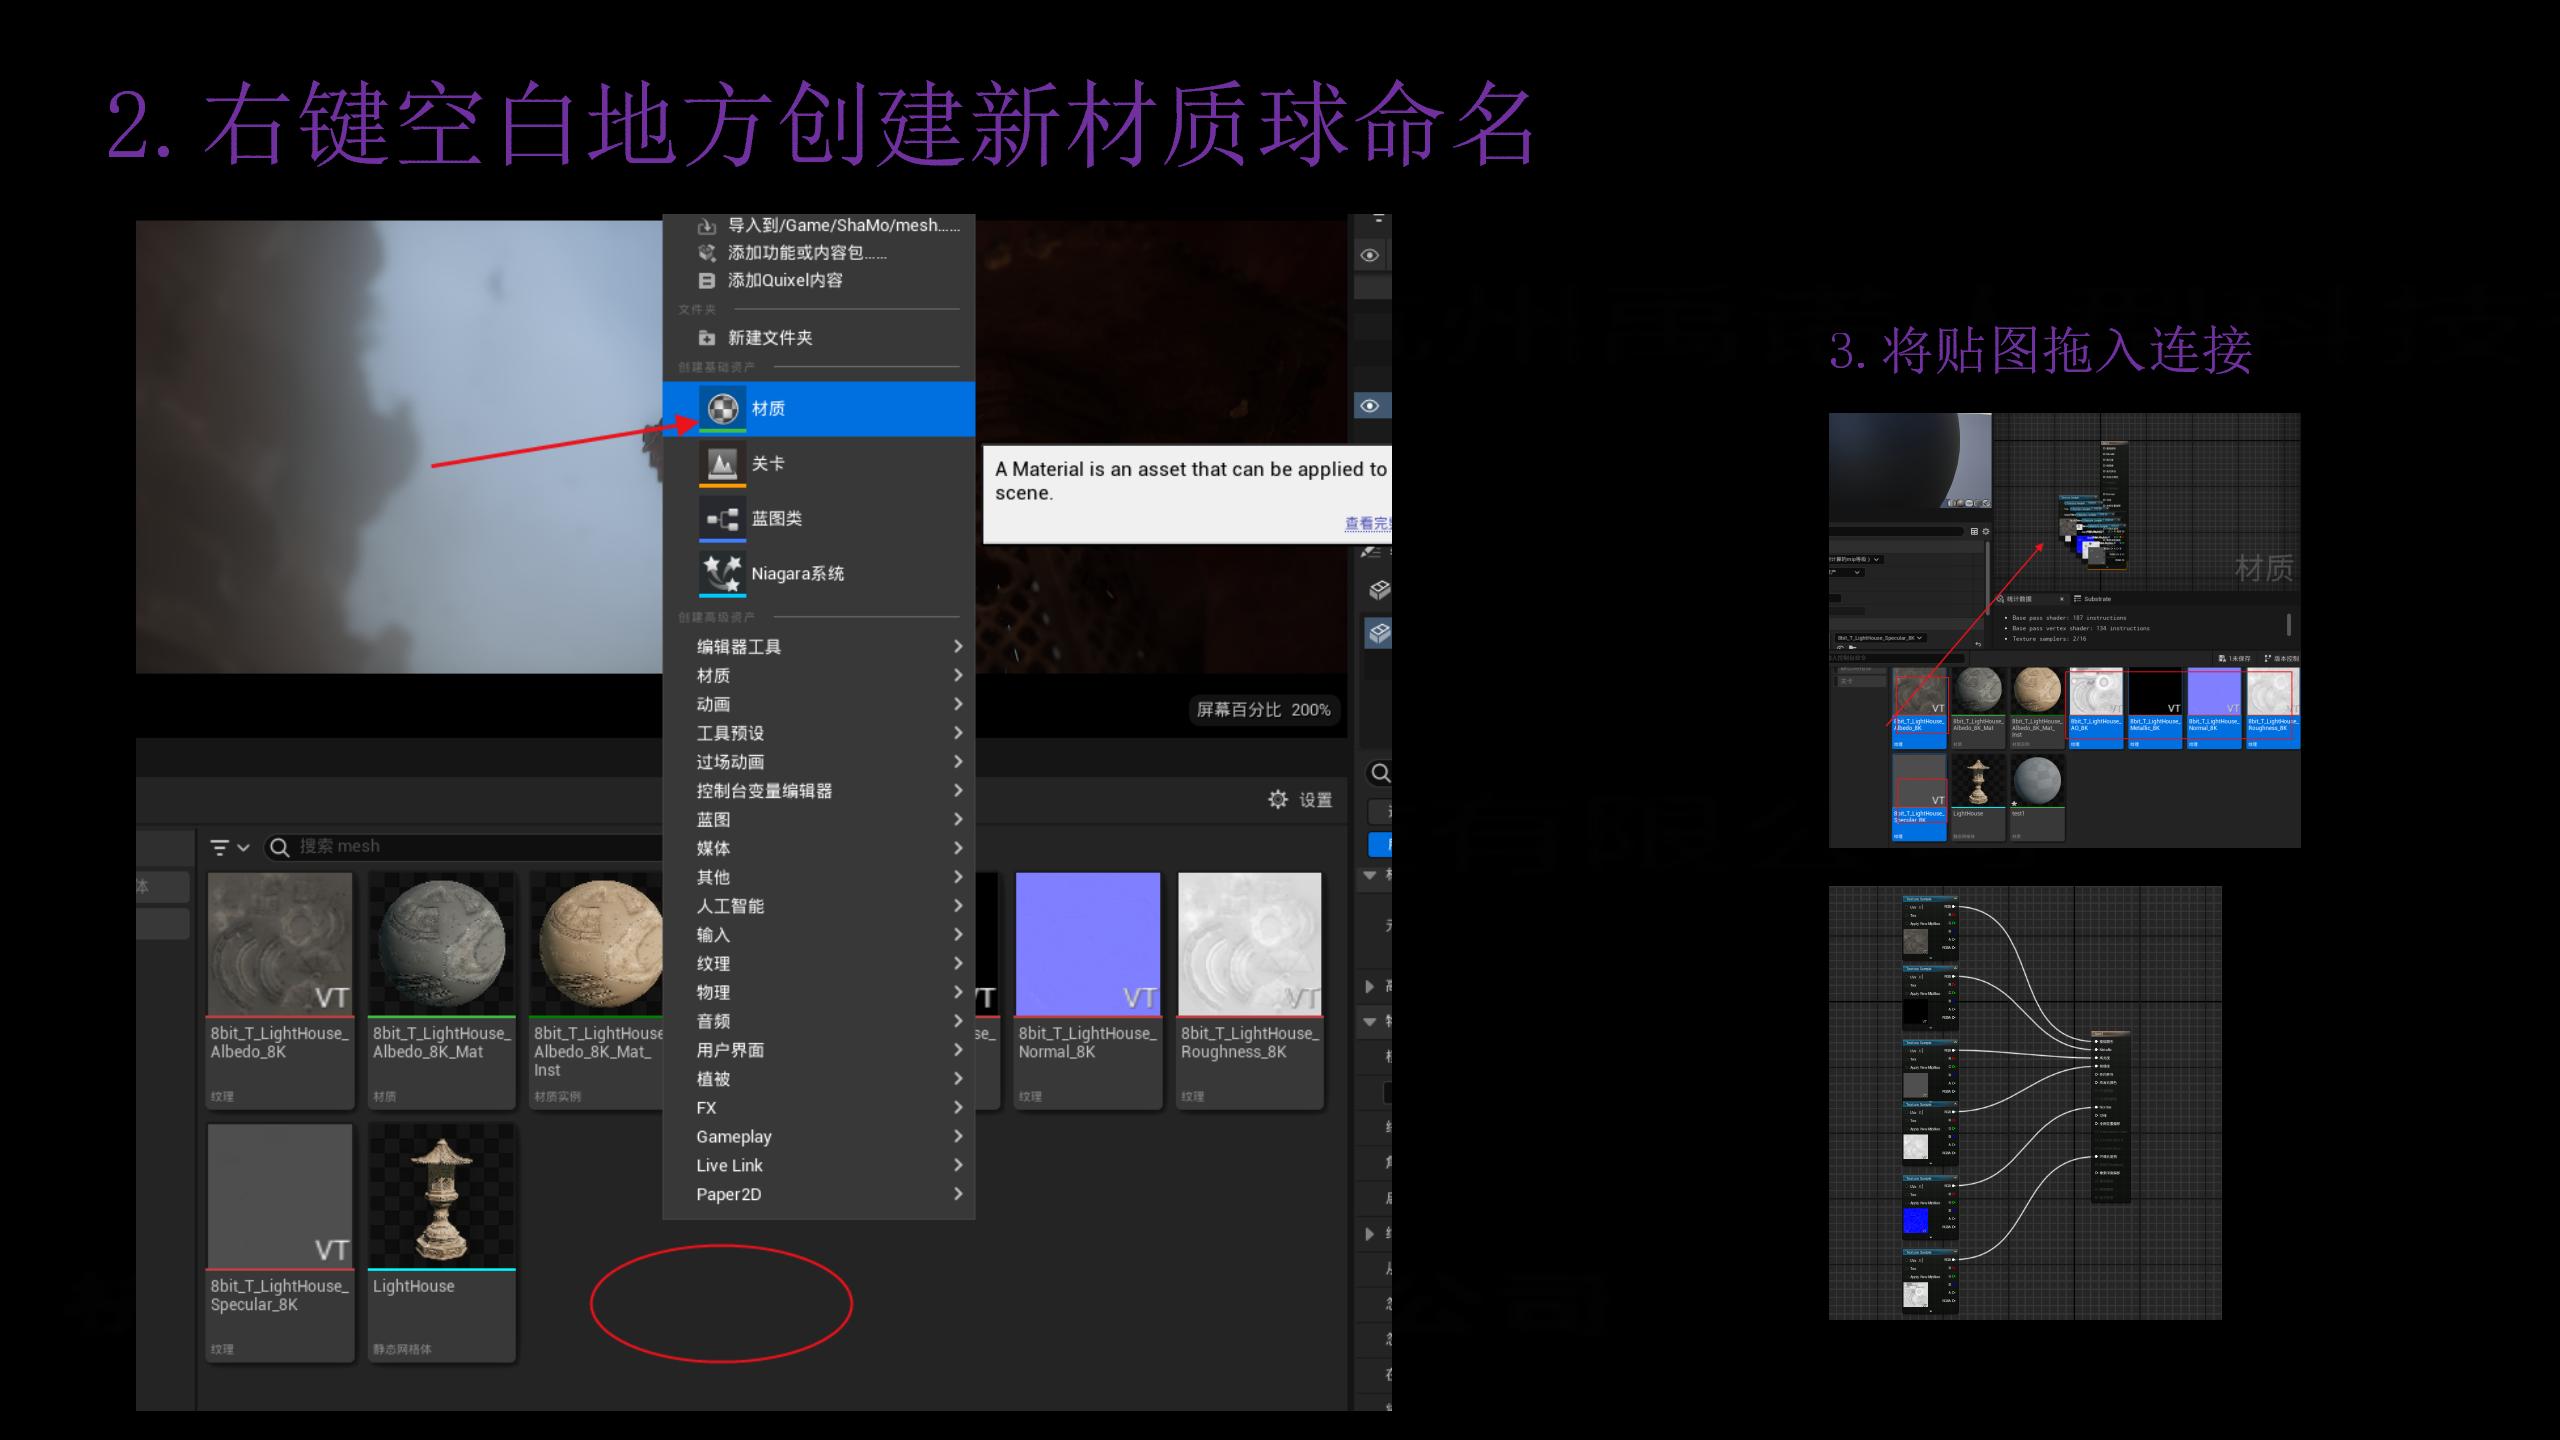Click 导入到/Game/ShaMo/mesh import entry
2560x1440 pixels.
click(818, 225)
